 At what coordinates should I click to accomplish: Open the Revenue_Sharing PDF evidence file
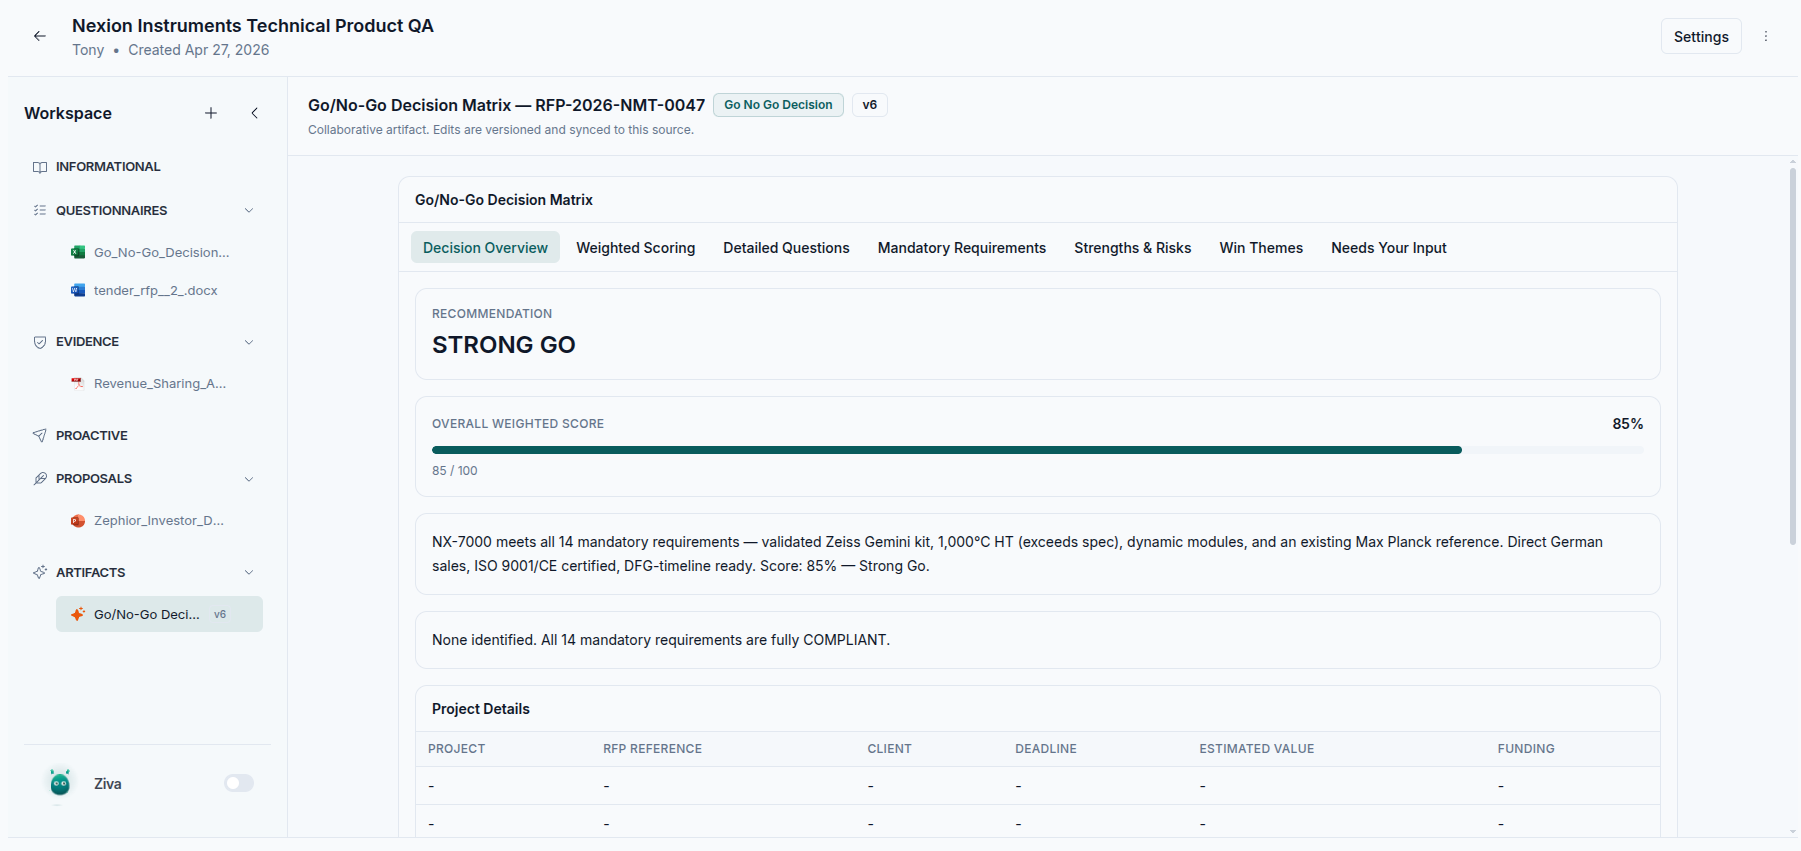[x=159, y=383]
